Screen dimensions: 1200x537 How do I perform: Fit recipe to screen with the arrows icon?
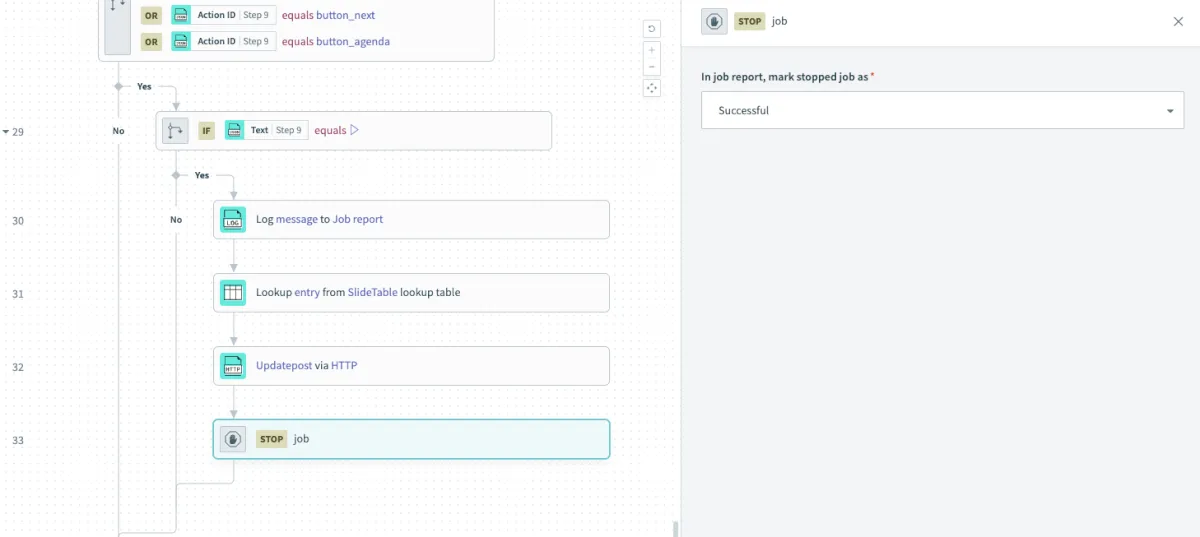(652, 88)
